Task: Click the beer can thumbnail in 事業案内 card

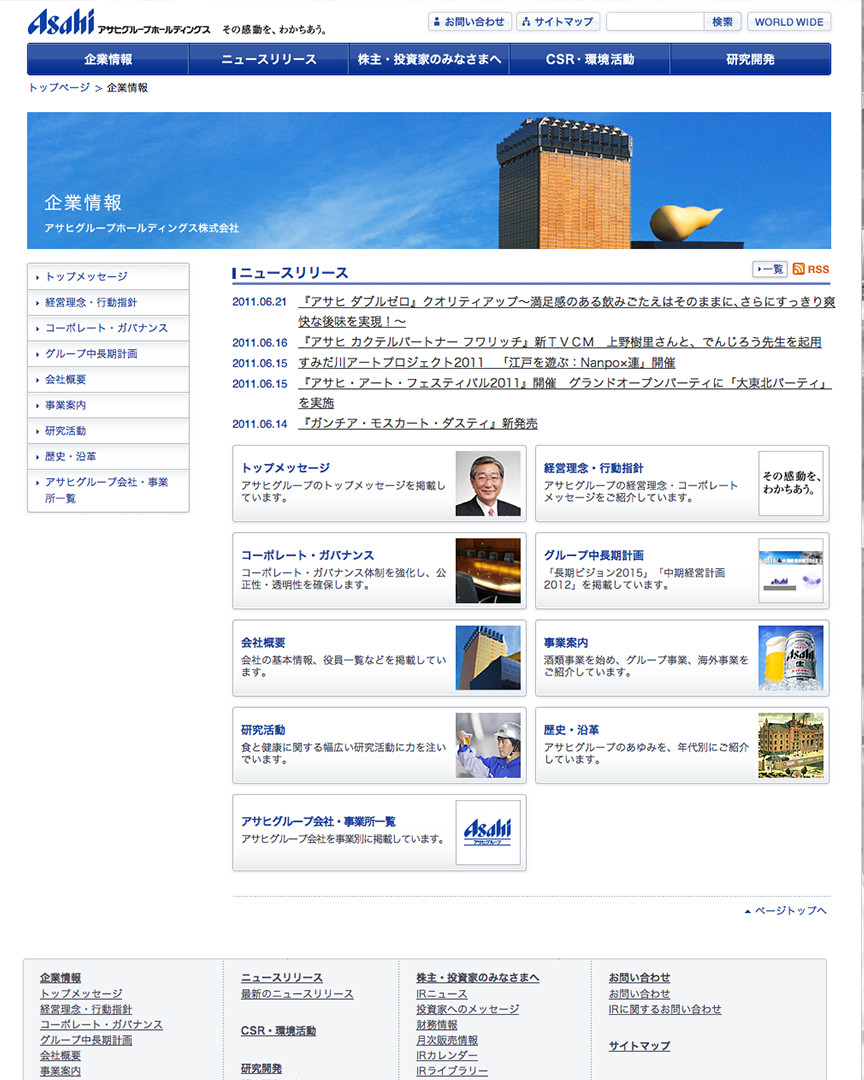Action: point(790,658)
